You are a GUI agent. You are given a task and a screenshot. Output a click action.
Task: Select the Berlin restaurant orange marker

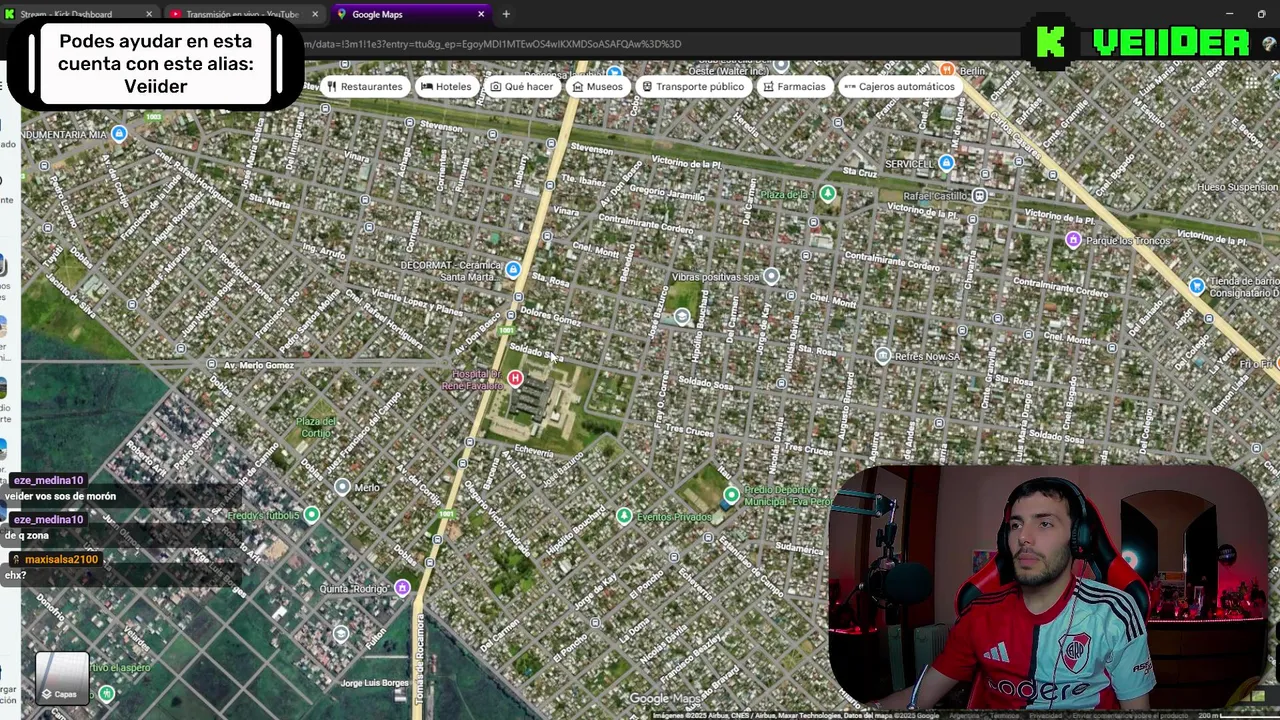[946, 69]
